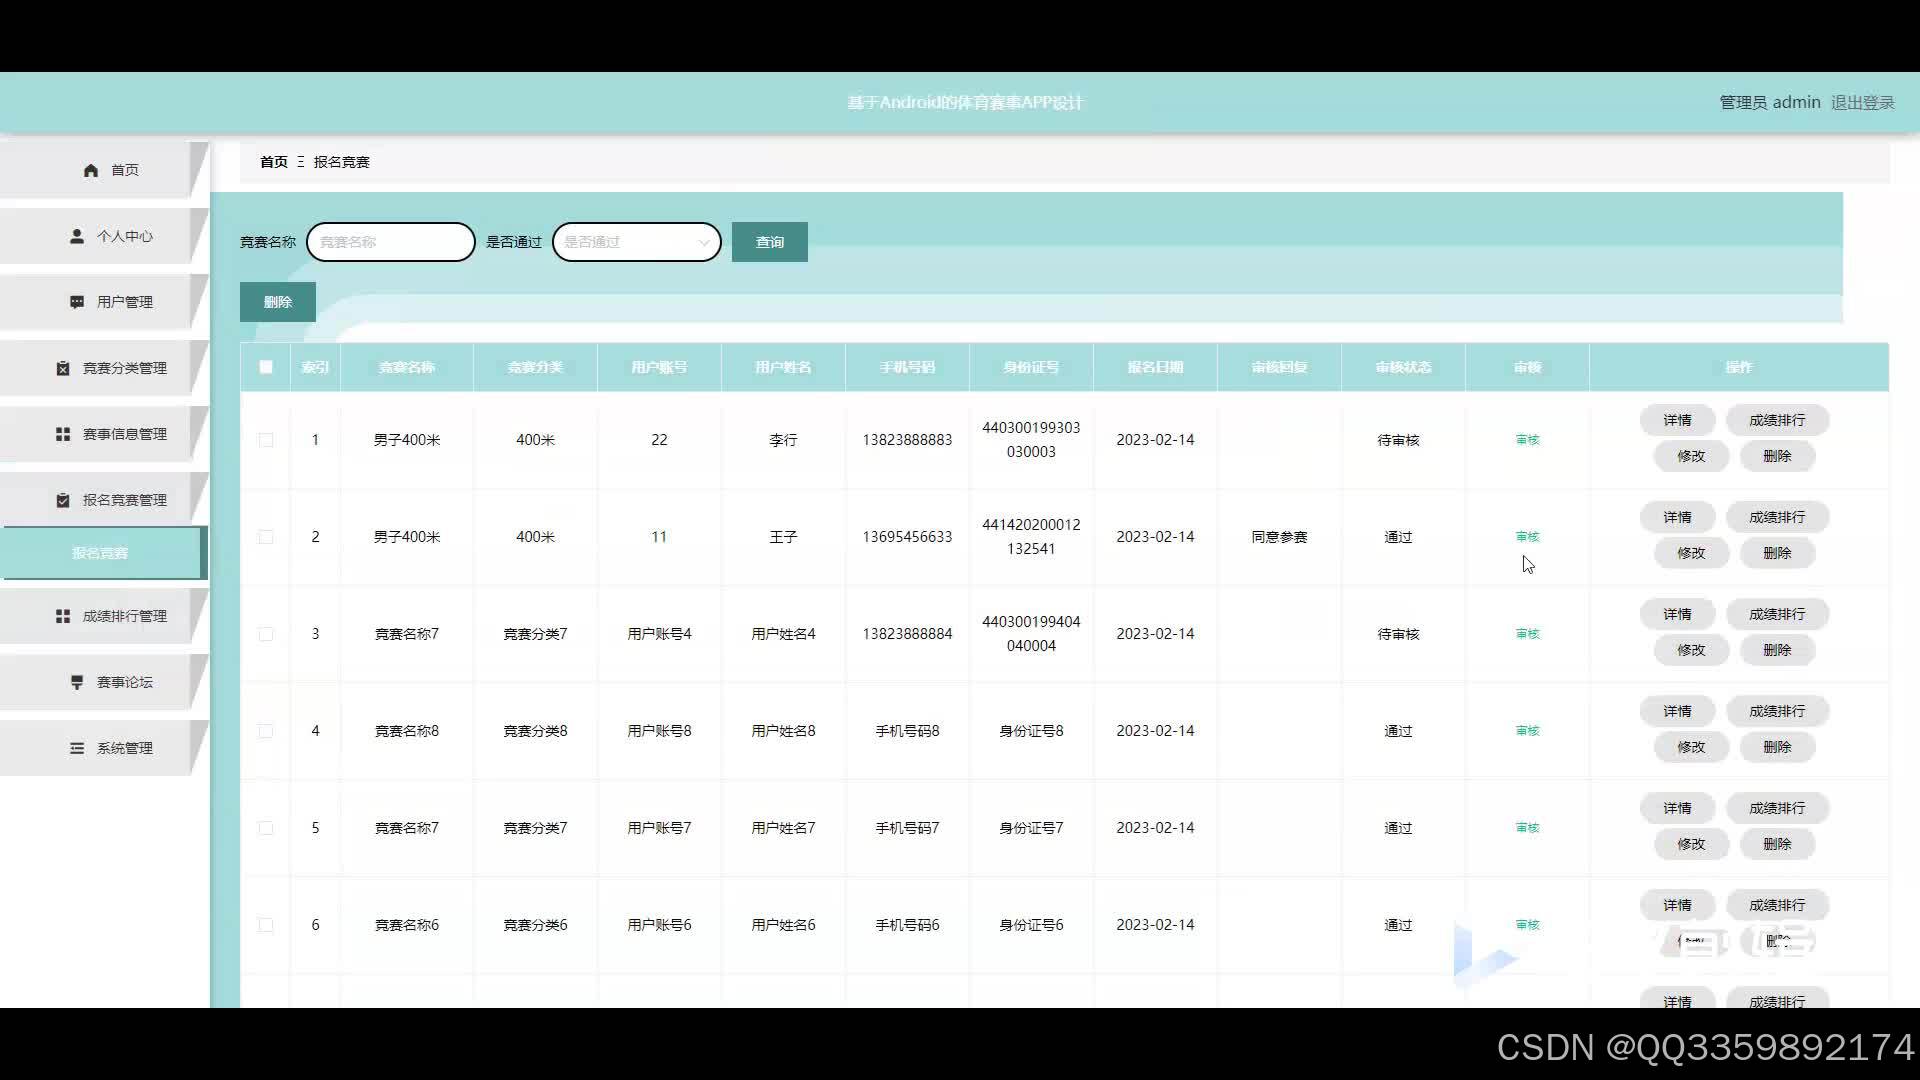Select the 报名竞赛 submenu item
Viewport: 1920px width, 1080px height.
(102, 553)
